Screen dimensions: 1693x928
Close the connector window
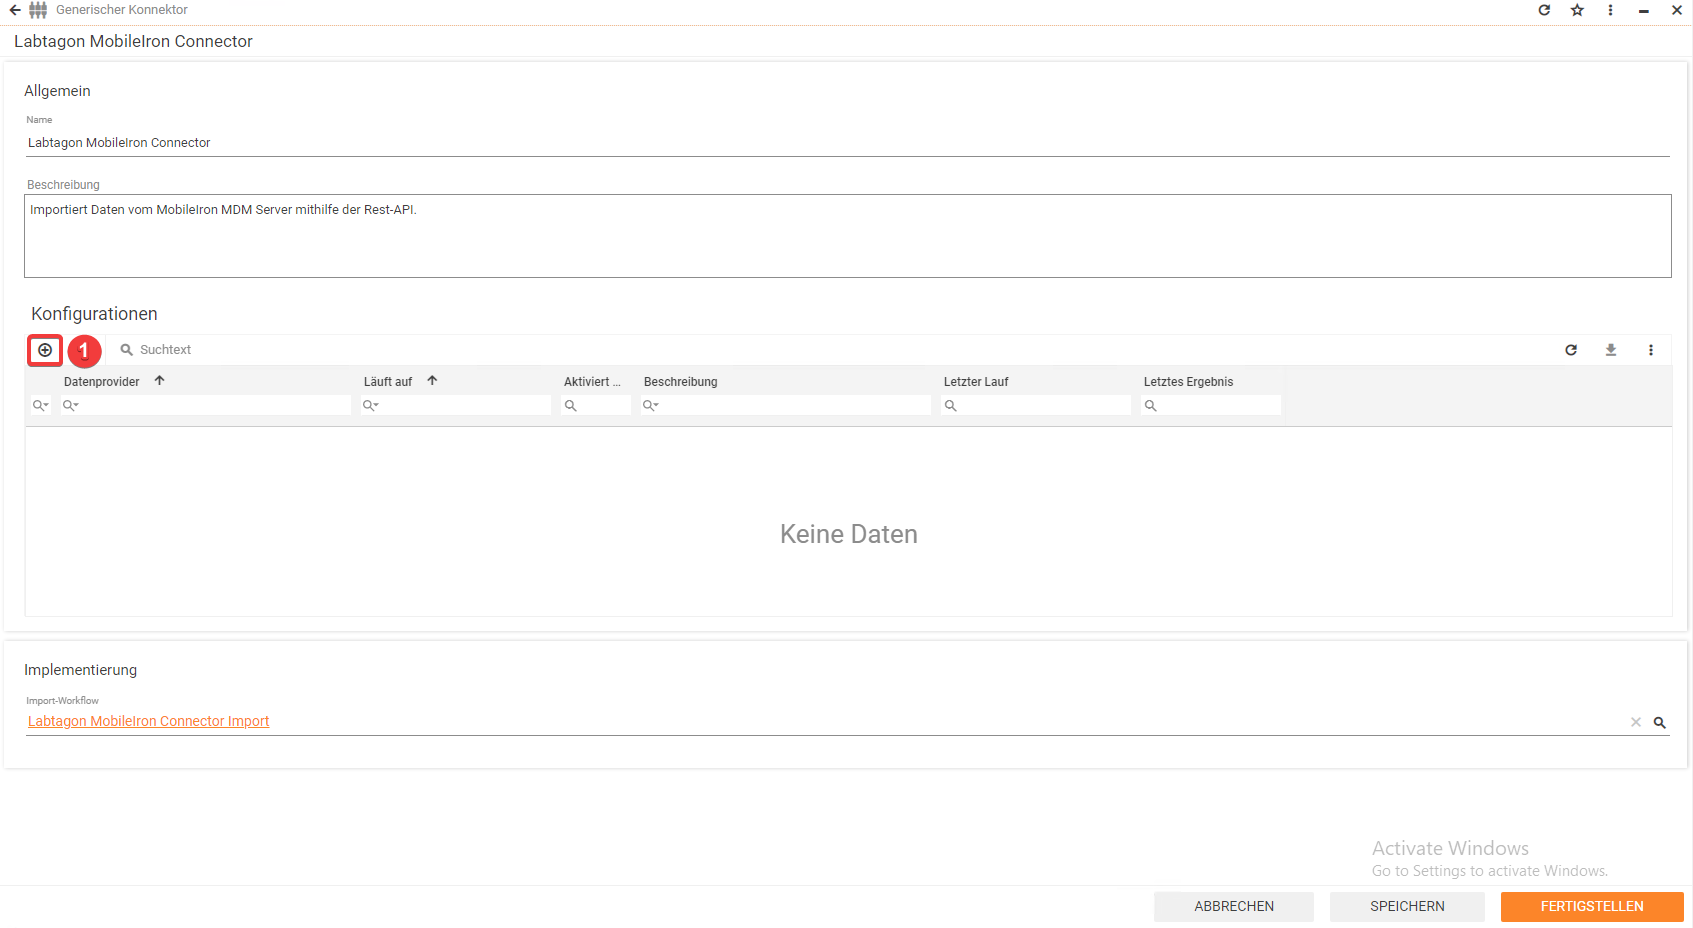coord(1677,10)
